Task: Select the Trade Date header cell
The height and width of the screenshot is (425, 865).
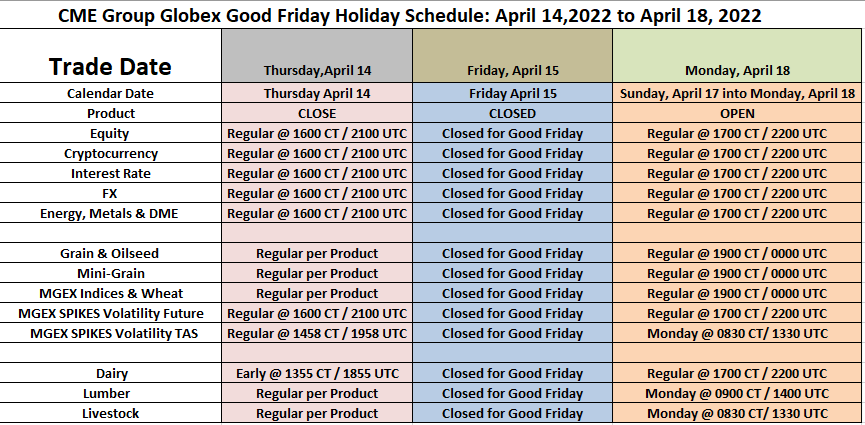Action: coord(110,67)
